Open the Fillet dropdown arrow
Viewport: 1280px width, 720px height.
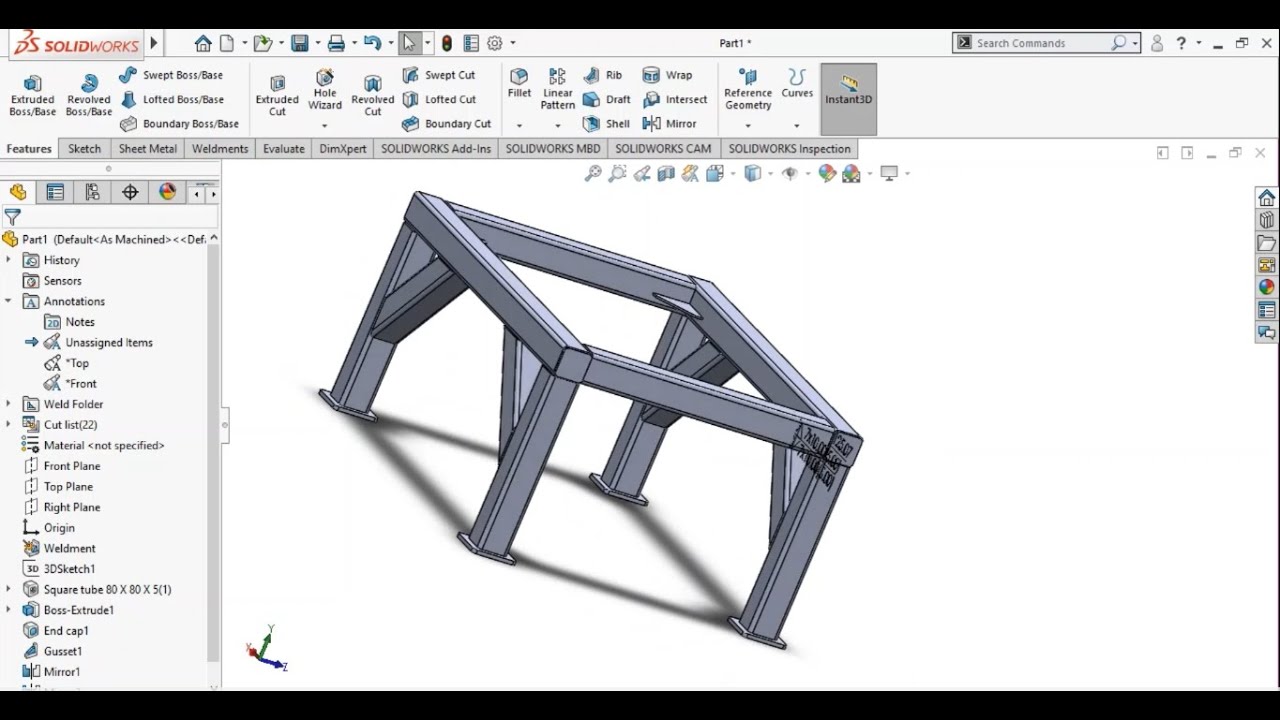(x=519, y=126)
